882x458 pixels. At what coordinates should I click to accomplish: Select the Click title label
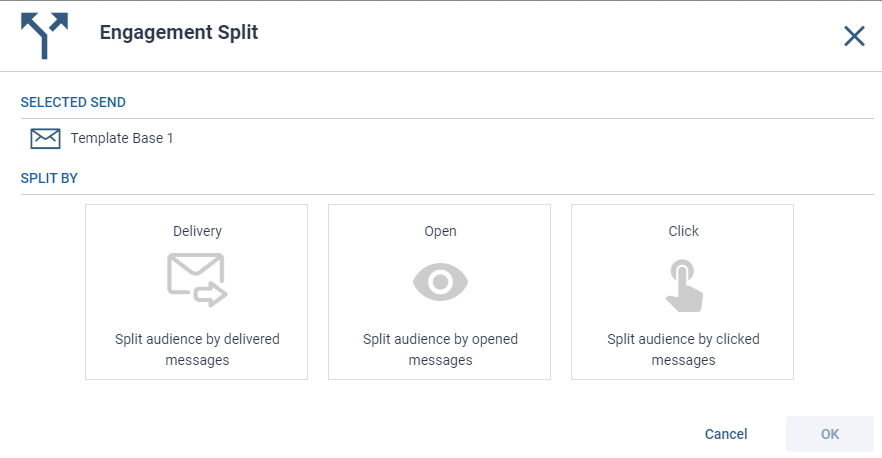coord(684,231)
